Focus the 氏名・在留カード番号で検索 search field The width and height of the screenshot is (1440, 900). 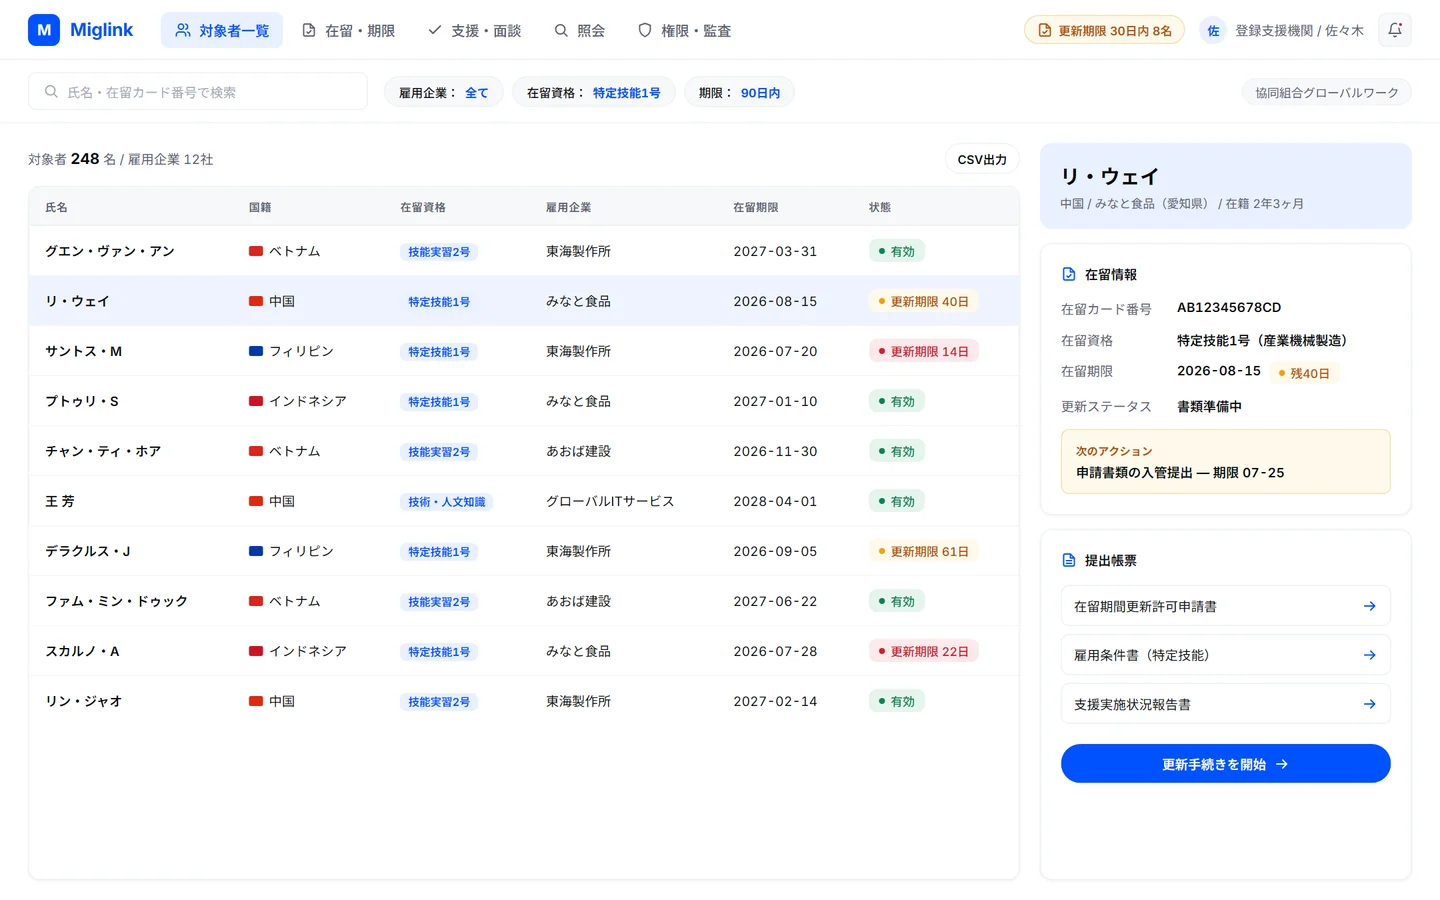(198, 92)
